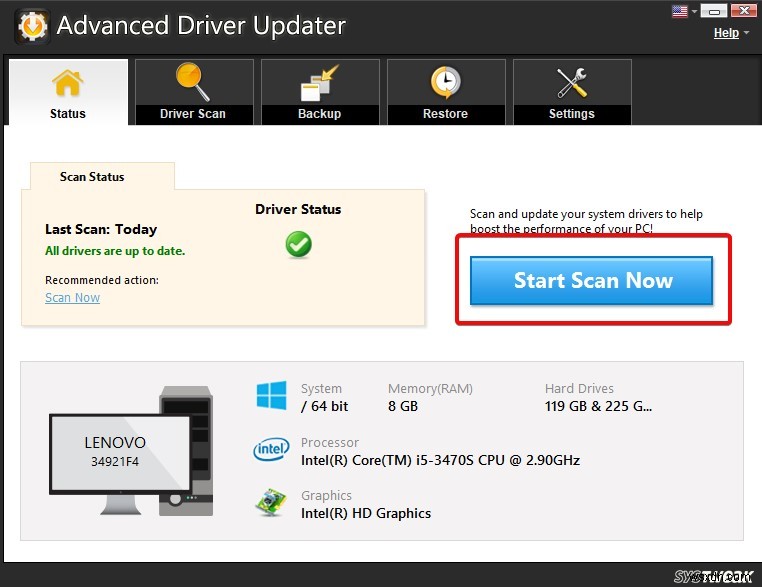Click the '/ 64 bit' system value

(325, 406)
